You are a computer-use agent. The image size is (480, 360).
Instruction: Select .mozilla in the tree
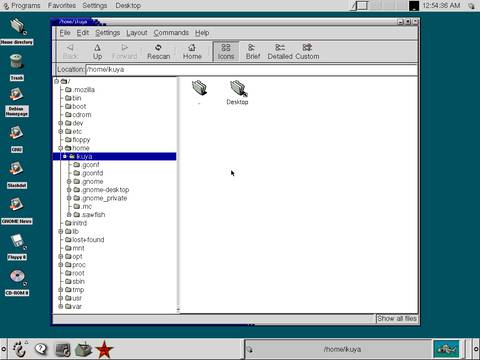(x=80, y=90)
